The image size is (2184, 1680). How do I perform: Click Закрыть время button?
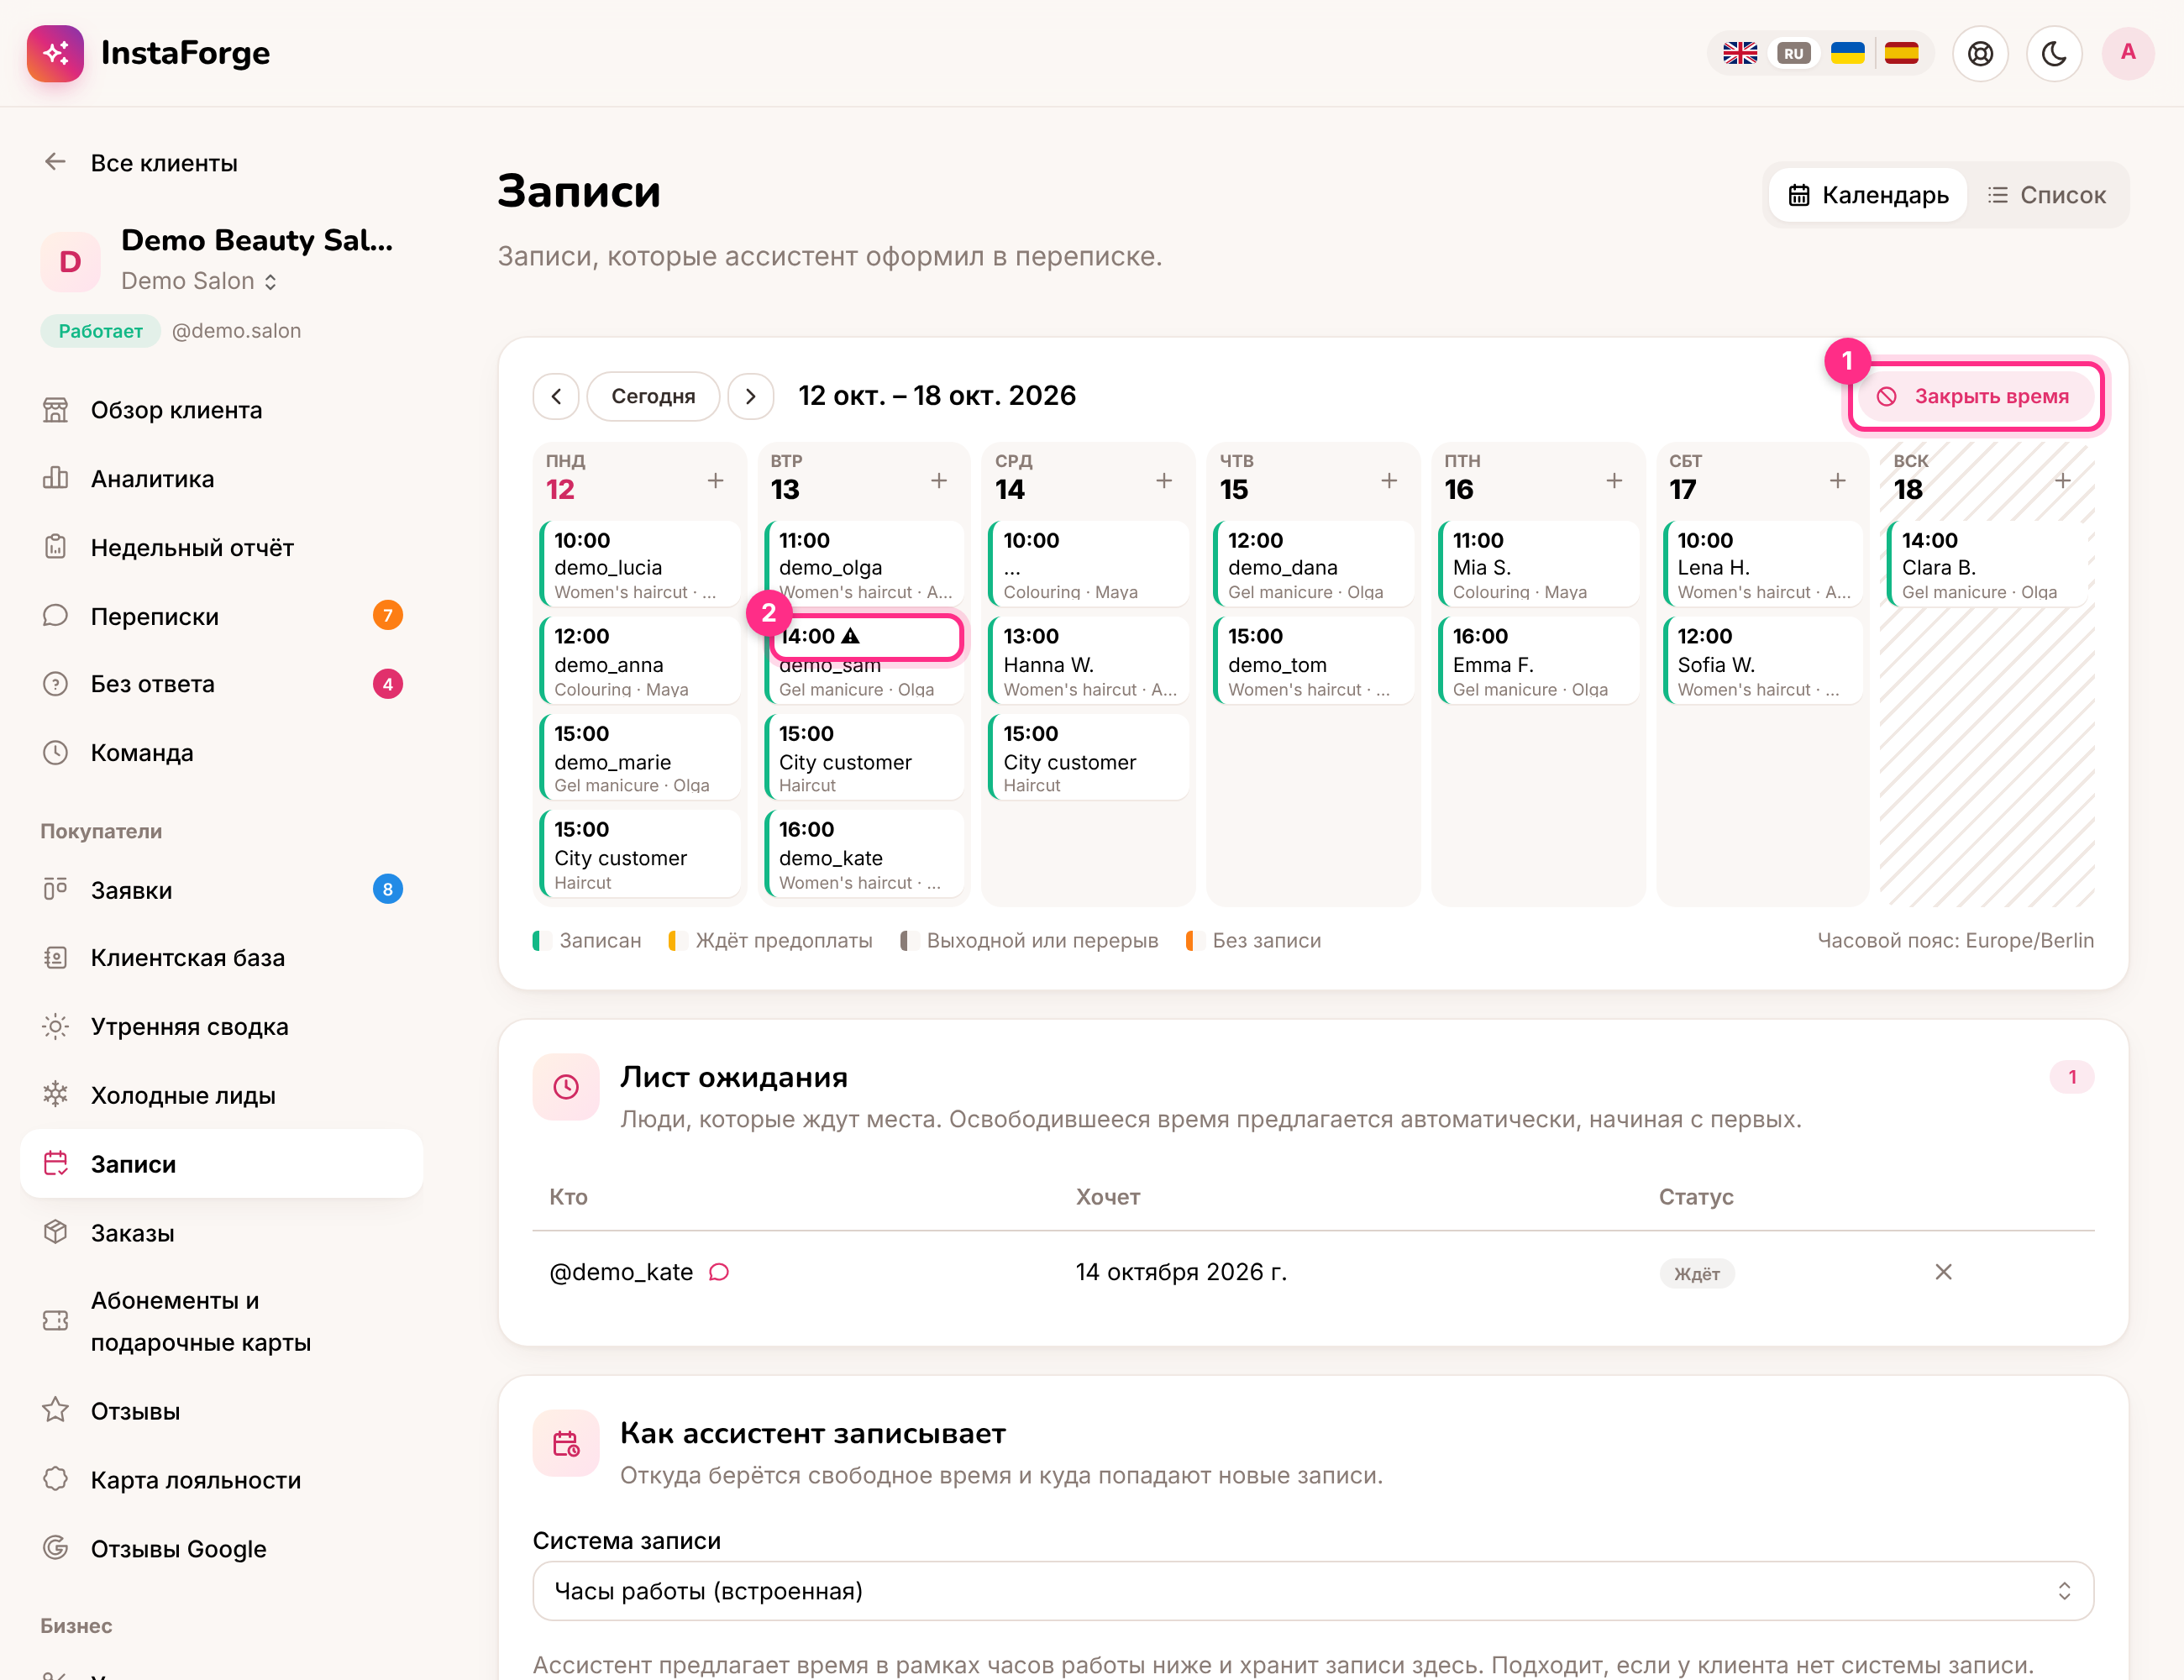[x=1975, y=397]
